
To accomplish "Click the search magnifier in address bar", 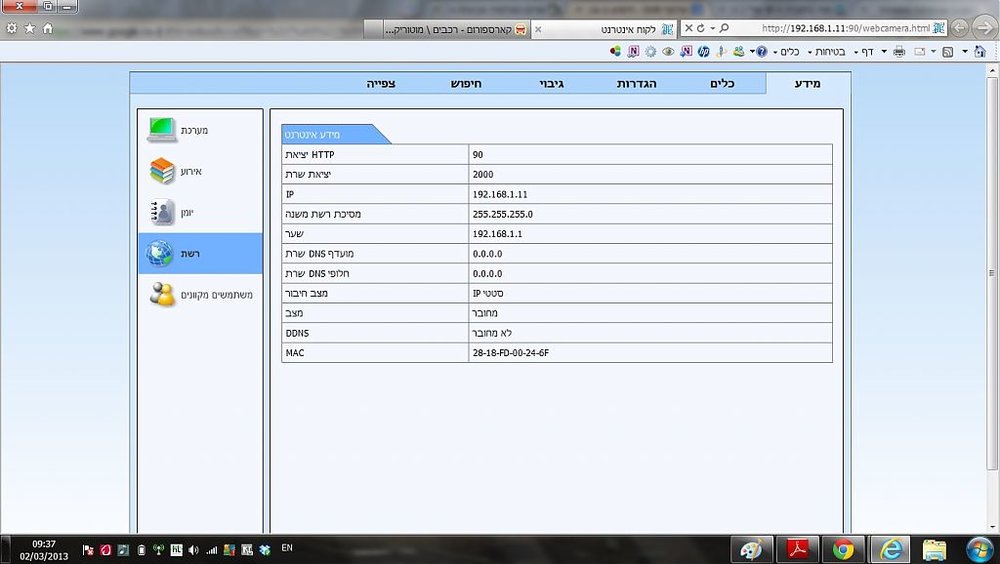I will coord(724,28).
